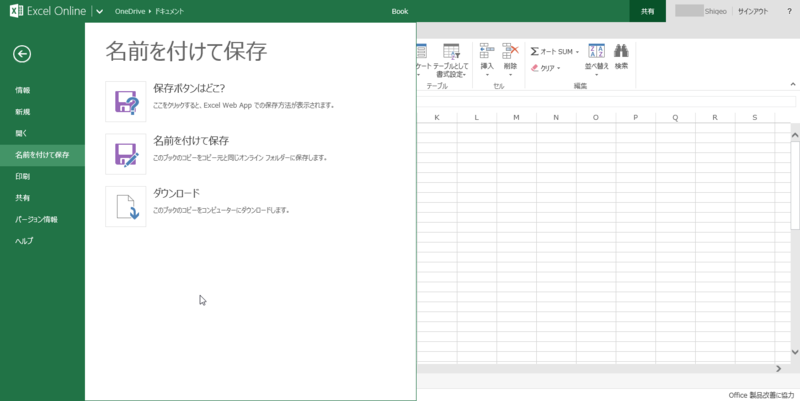Choose the 名前を付けて保存 option heading

point(191,141)
